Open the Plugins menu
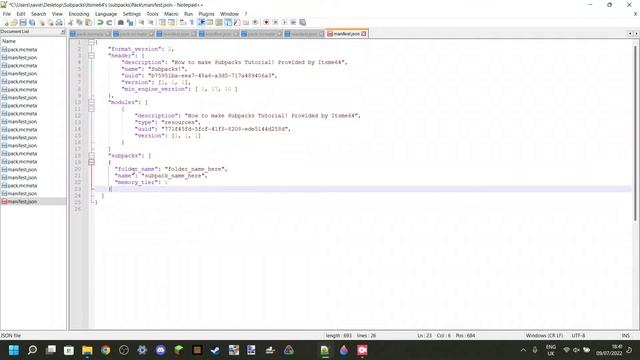Viewport: 640px width, 360px height. [x=206, y=14]
